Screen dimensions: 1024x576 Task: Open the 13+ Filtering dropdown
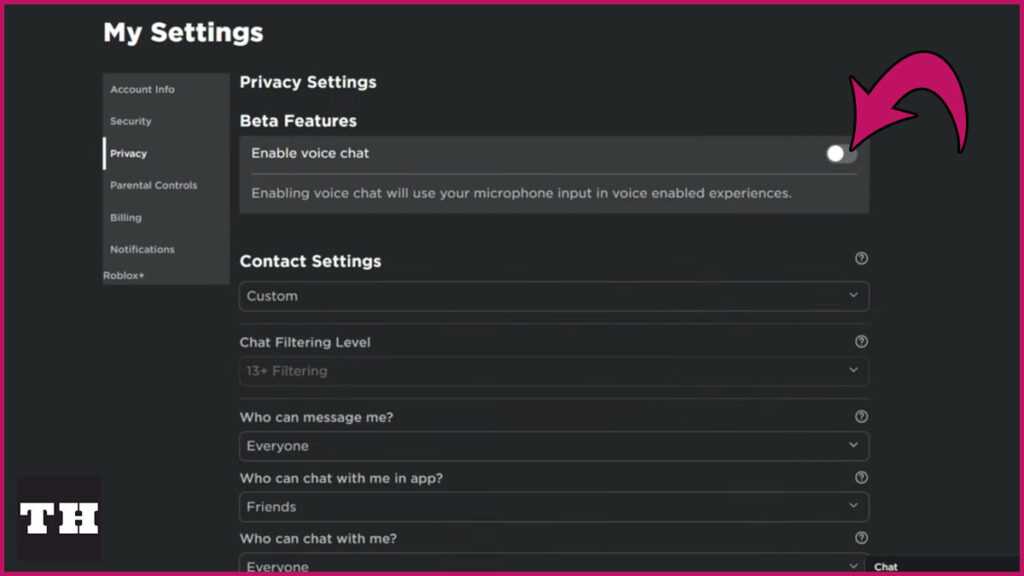[554, 371]
